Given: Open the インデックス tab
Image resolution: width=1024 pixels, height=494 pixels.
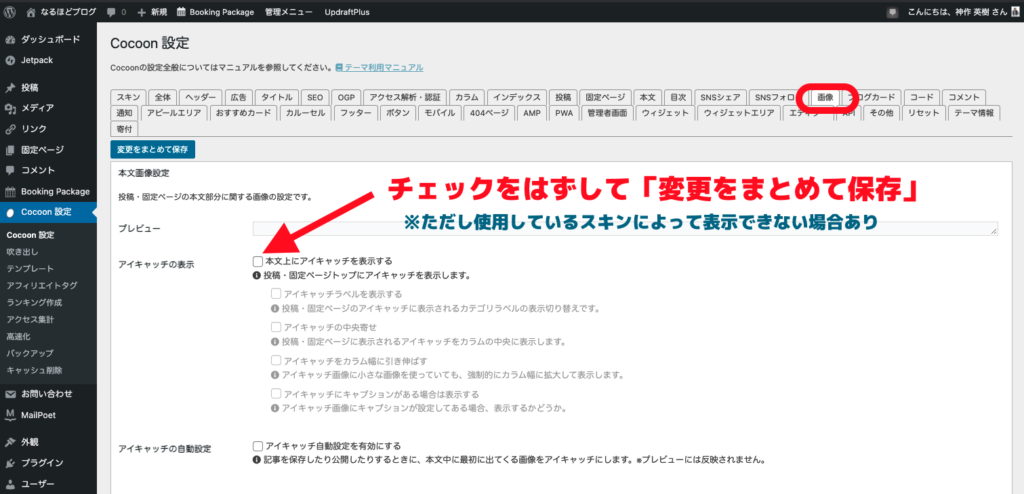Looking at the screenshot, I should click(x=517, y=97).
